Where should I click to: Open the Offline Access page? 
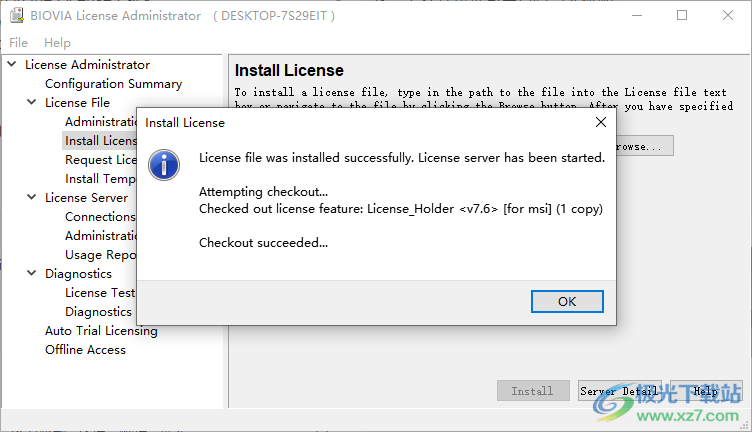(x=85, y=350)
